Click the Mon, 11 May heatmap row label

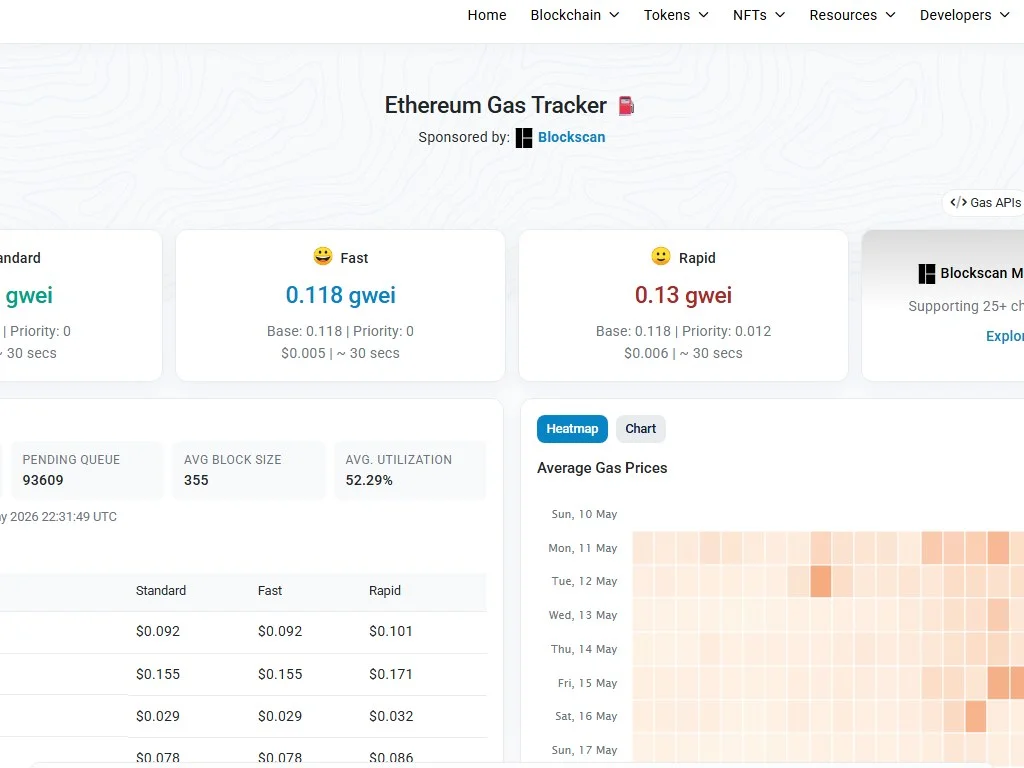coord(583,548)
